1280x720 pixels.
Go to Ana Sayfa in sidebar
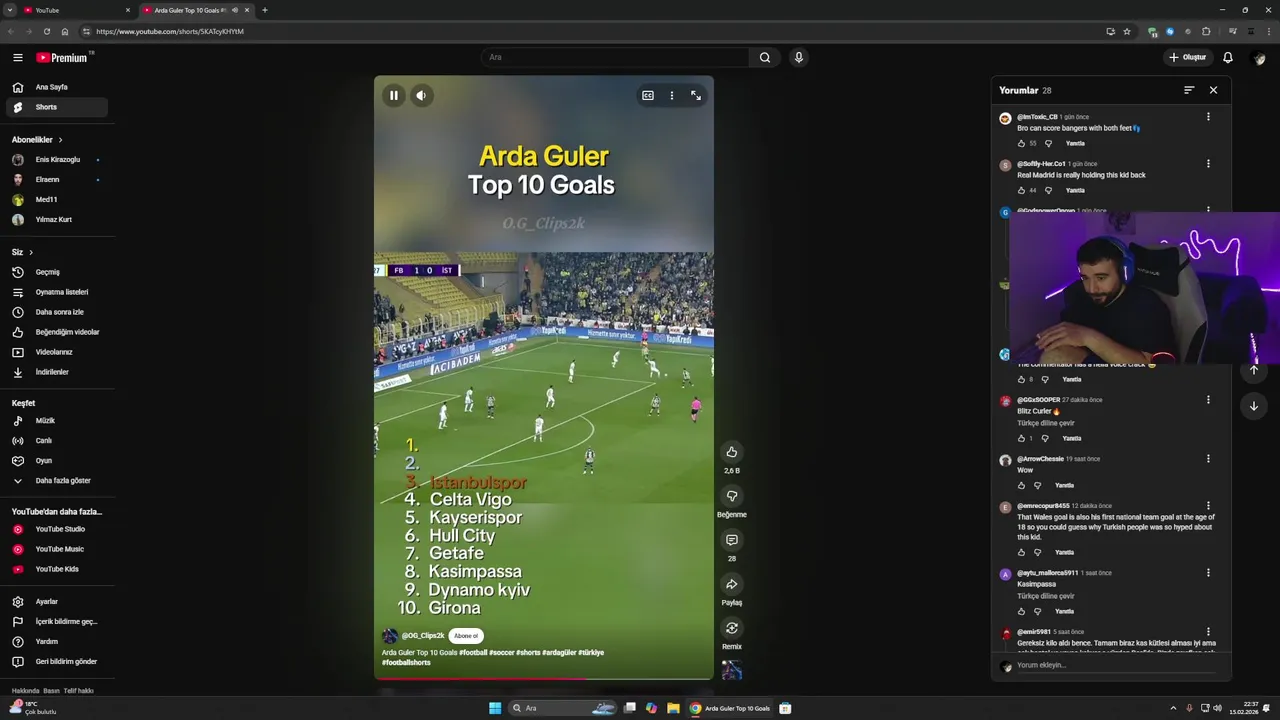coord(58,87)
